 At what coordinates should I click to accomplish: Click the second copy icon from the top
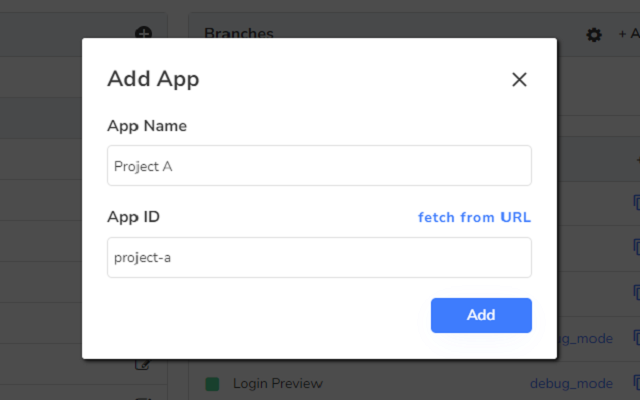coord(636,247)
